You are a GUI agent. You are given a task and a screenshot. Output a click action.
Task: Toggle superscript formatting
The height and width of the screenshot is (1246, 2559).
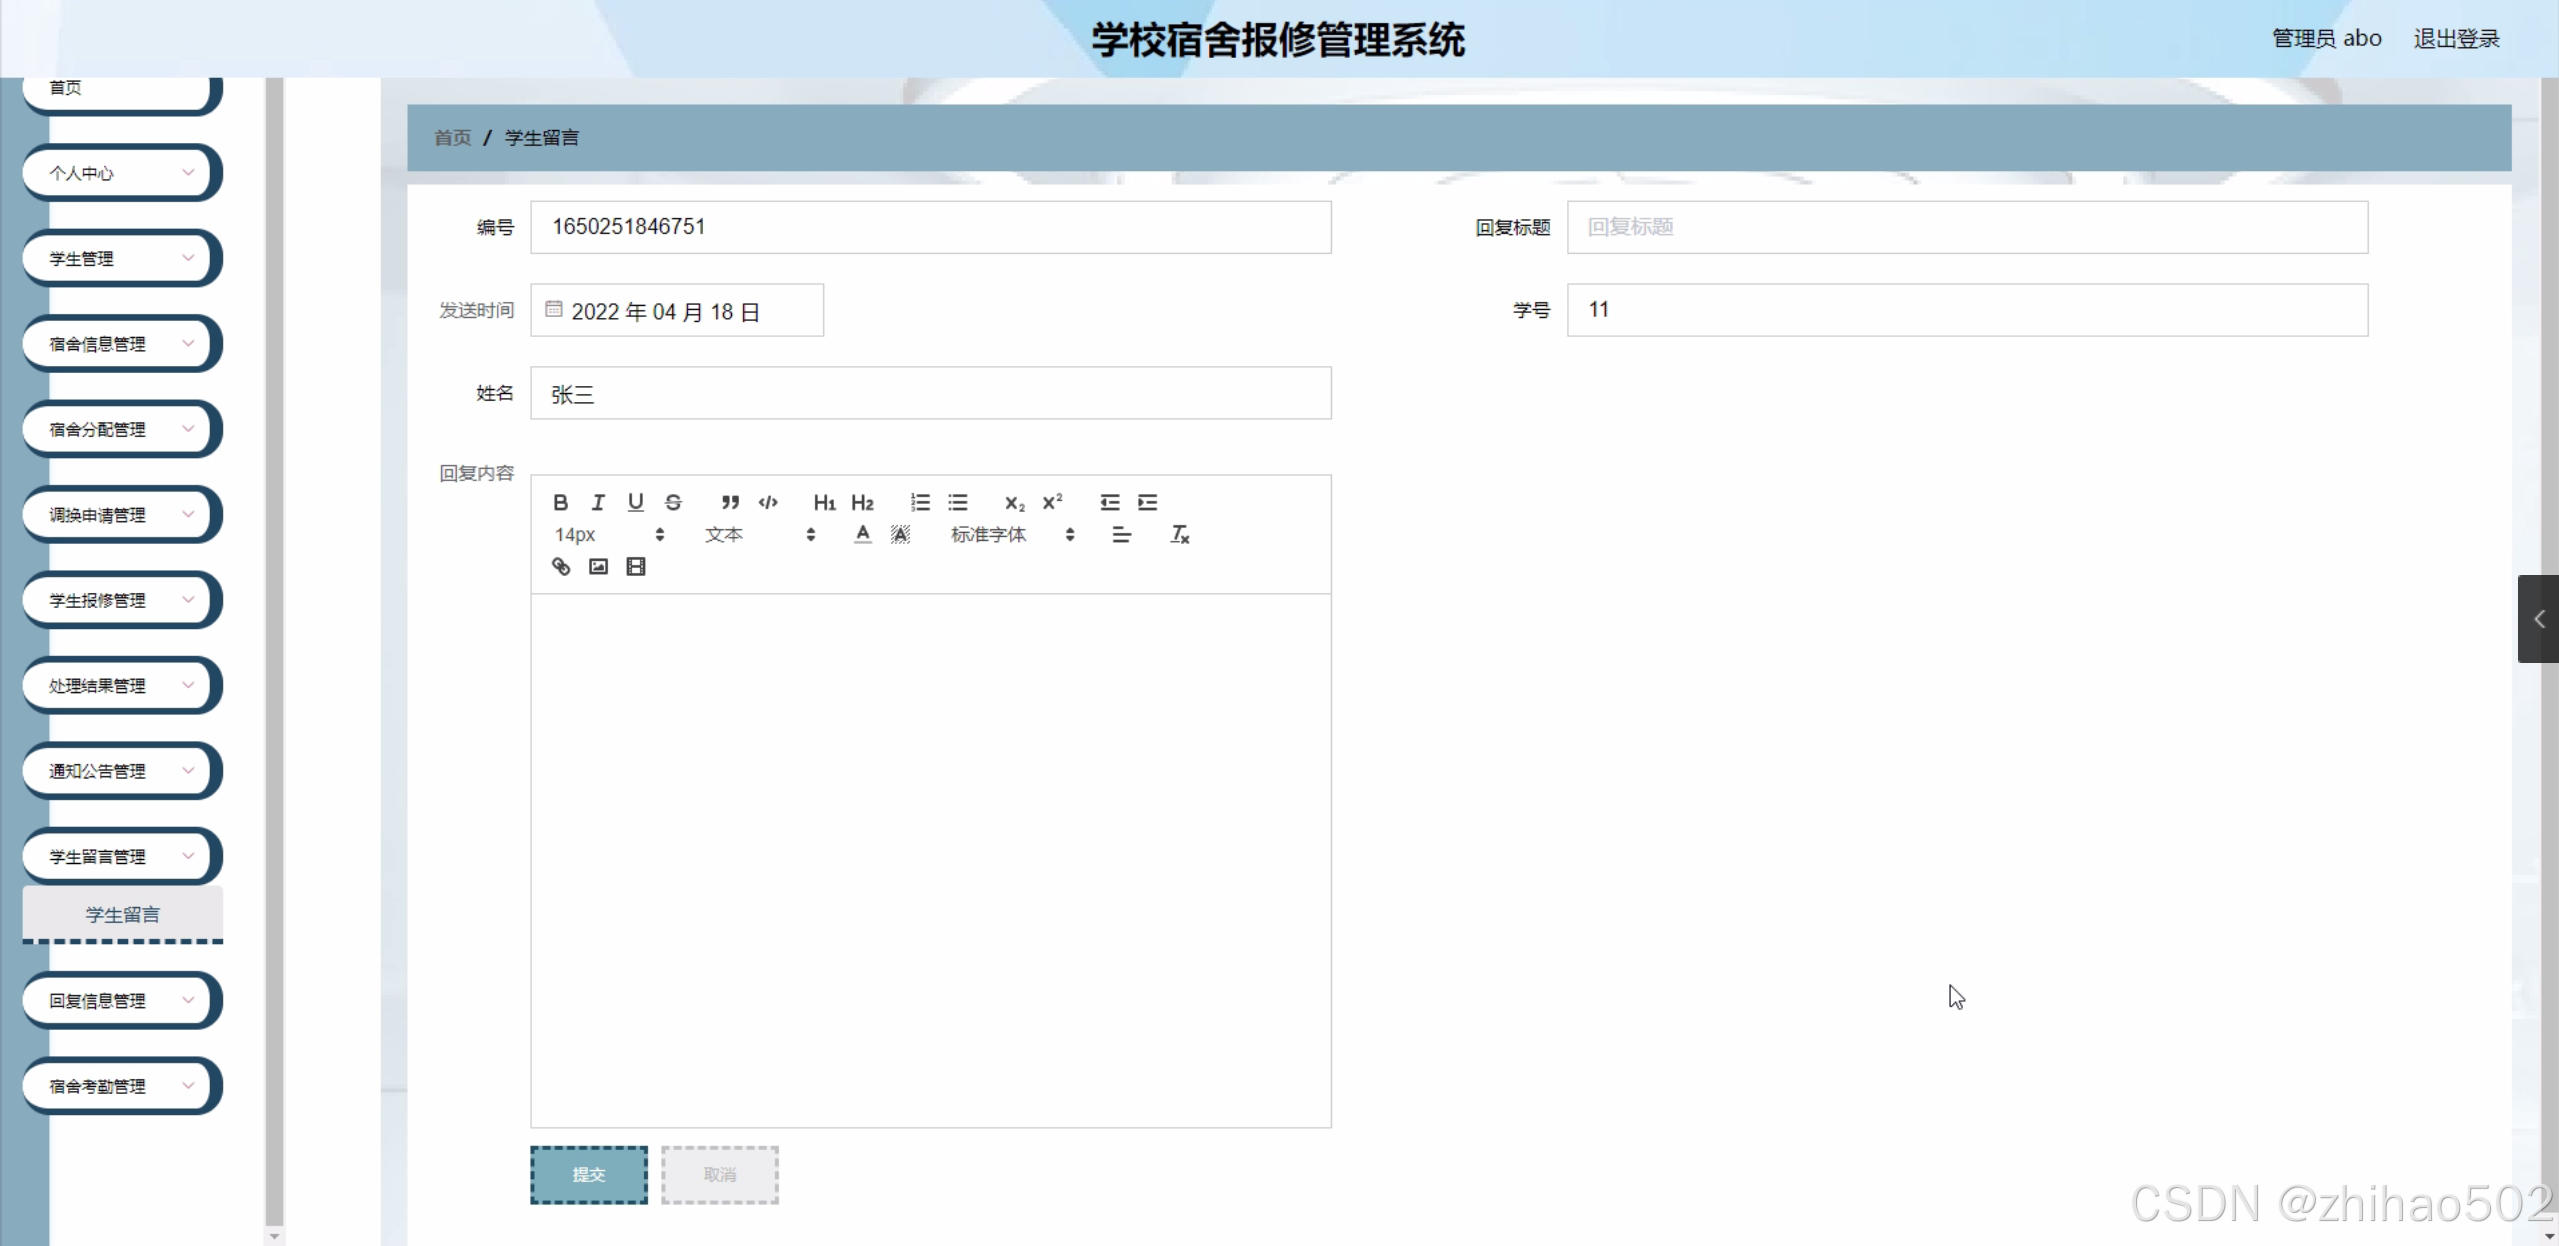(x=1052, y=502)
